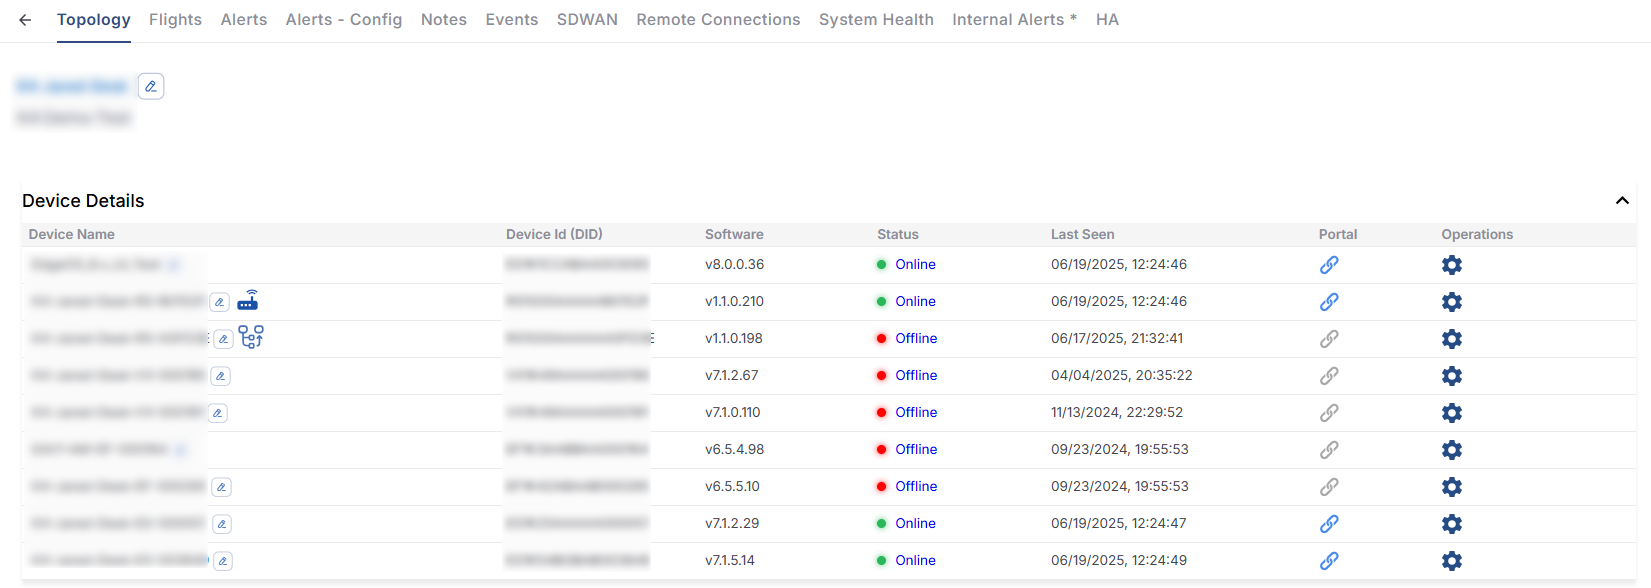Click the edit pencil in the v6.5.5.10 row
Screen dimensions: 1651x588
222,487
